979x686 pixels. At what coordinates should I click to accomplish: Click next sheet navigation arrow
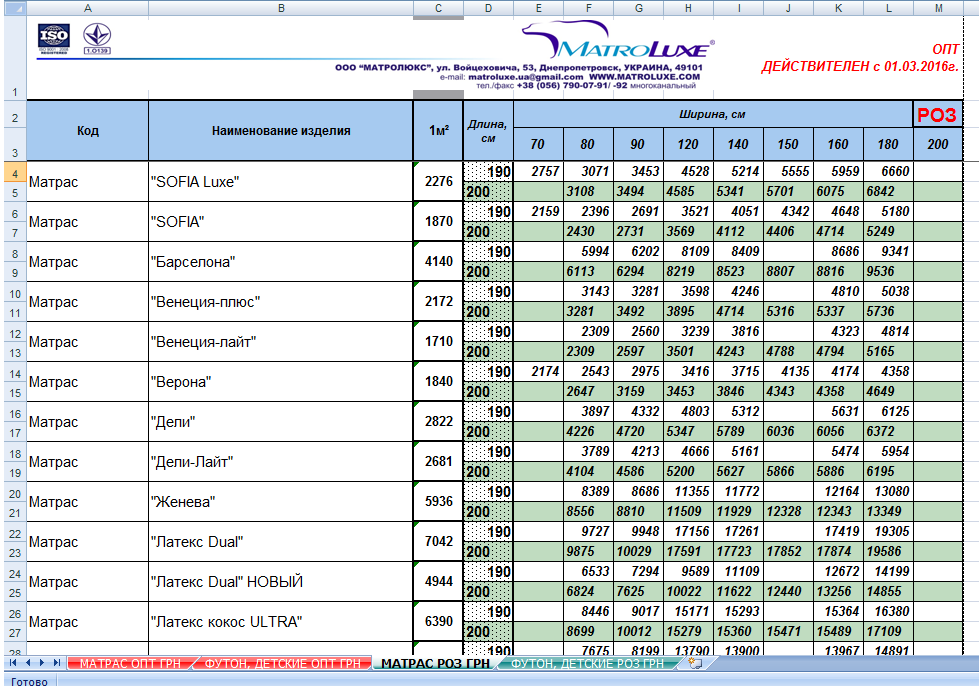(x=42, y=663)
